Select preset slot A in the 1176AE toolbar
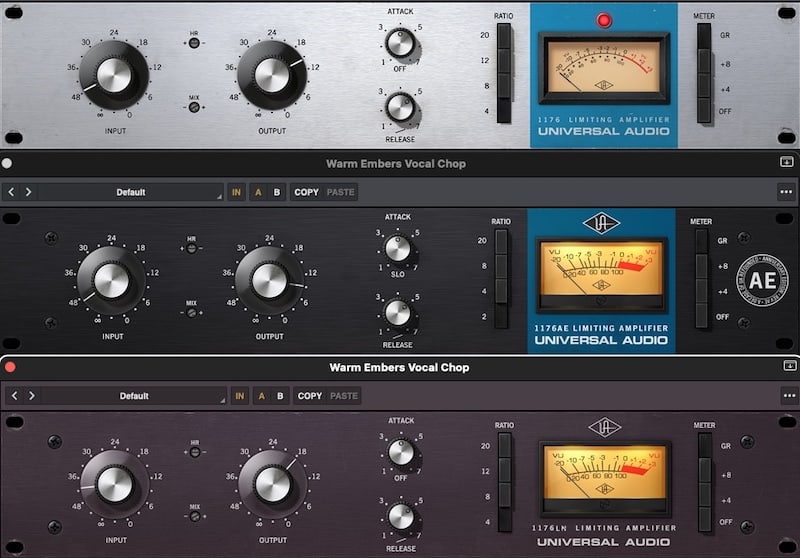This screenshot has height=558, width=800. [258, 192]
